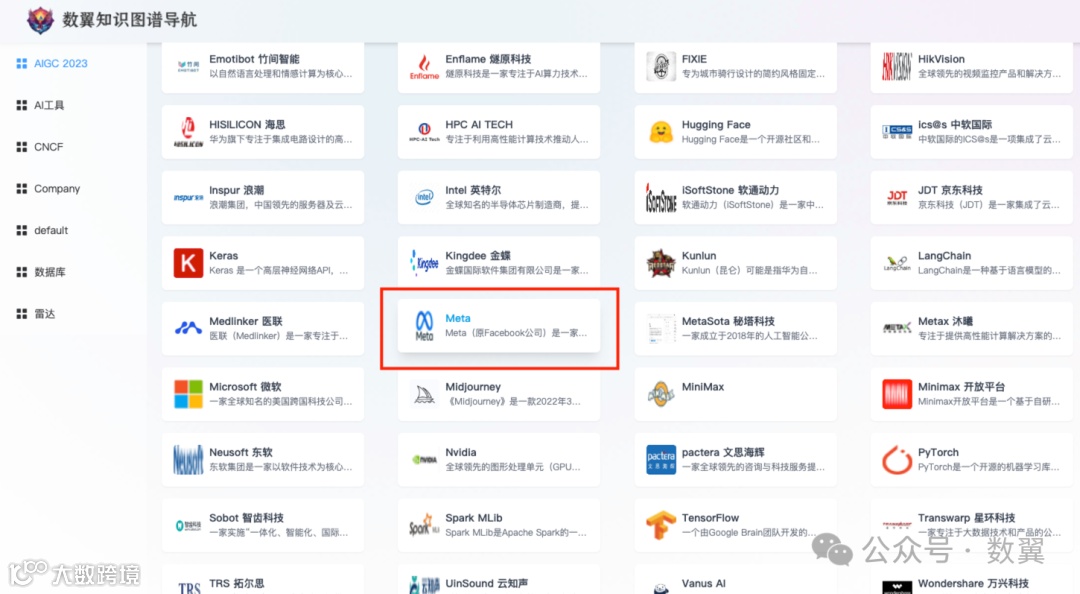This screenshot has width=1080, height=594.
Task: Click the Neusoft 东软 logo
Action: click(188, 460)
